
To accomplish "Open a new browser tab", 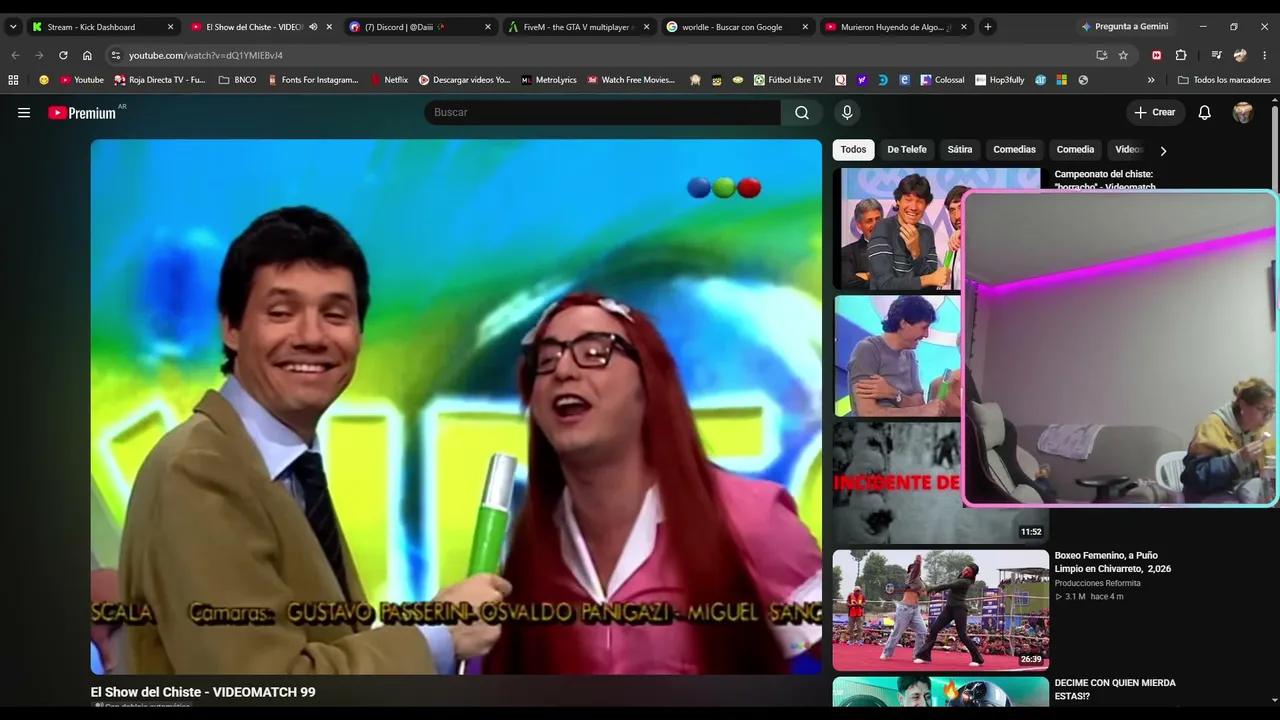I will coord(988,27).
